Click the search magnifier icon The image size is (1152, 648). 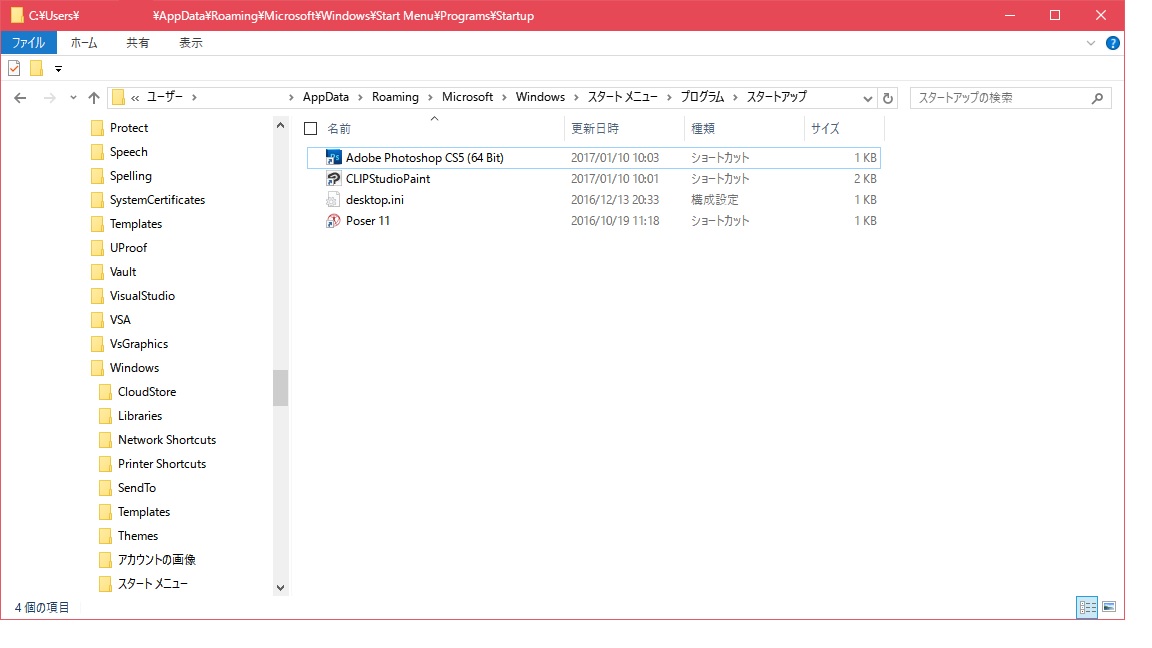click(1097, 98)
